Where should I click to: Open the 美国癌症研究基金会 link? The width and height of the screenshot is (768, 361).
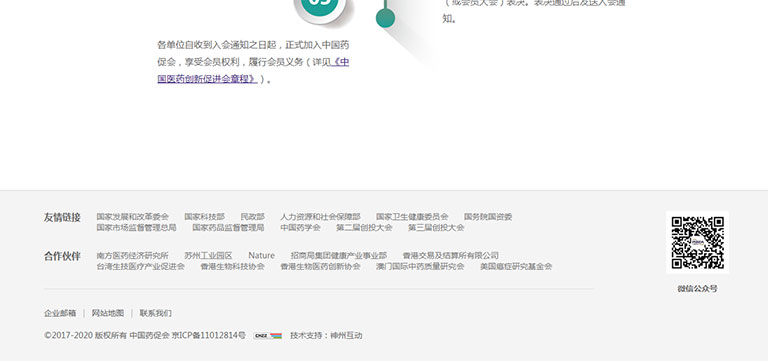click(516, 266)
